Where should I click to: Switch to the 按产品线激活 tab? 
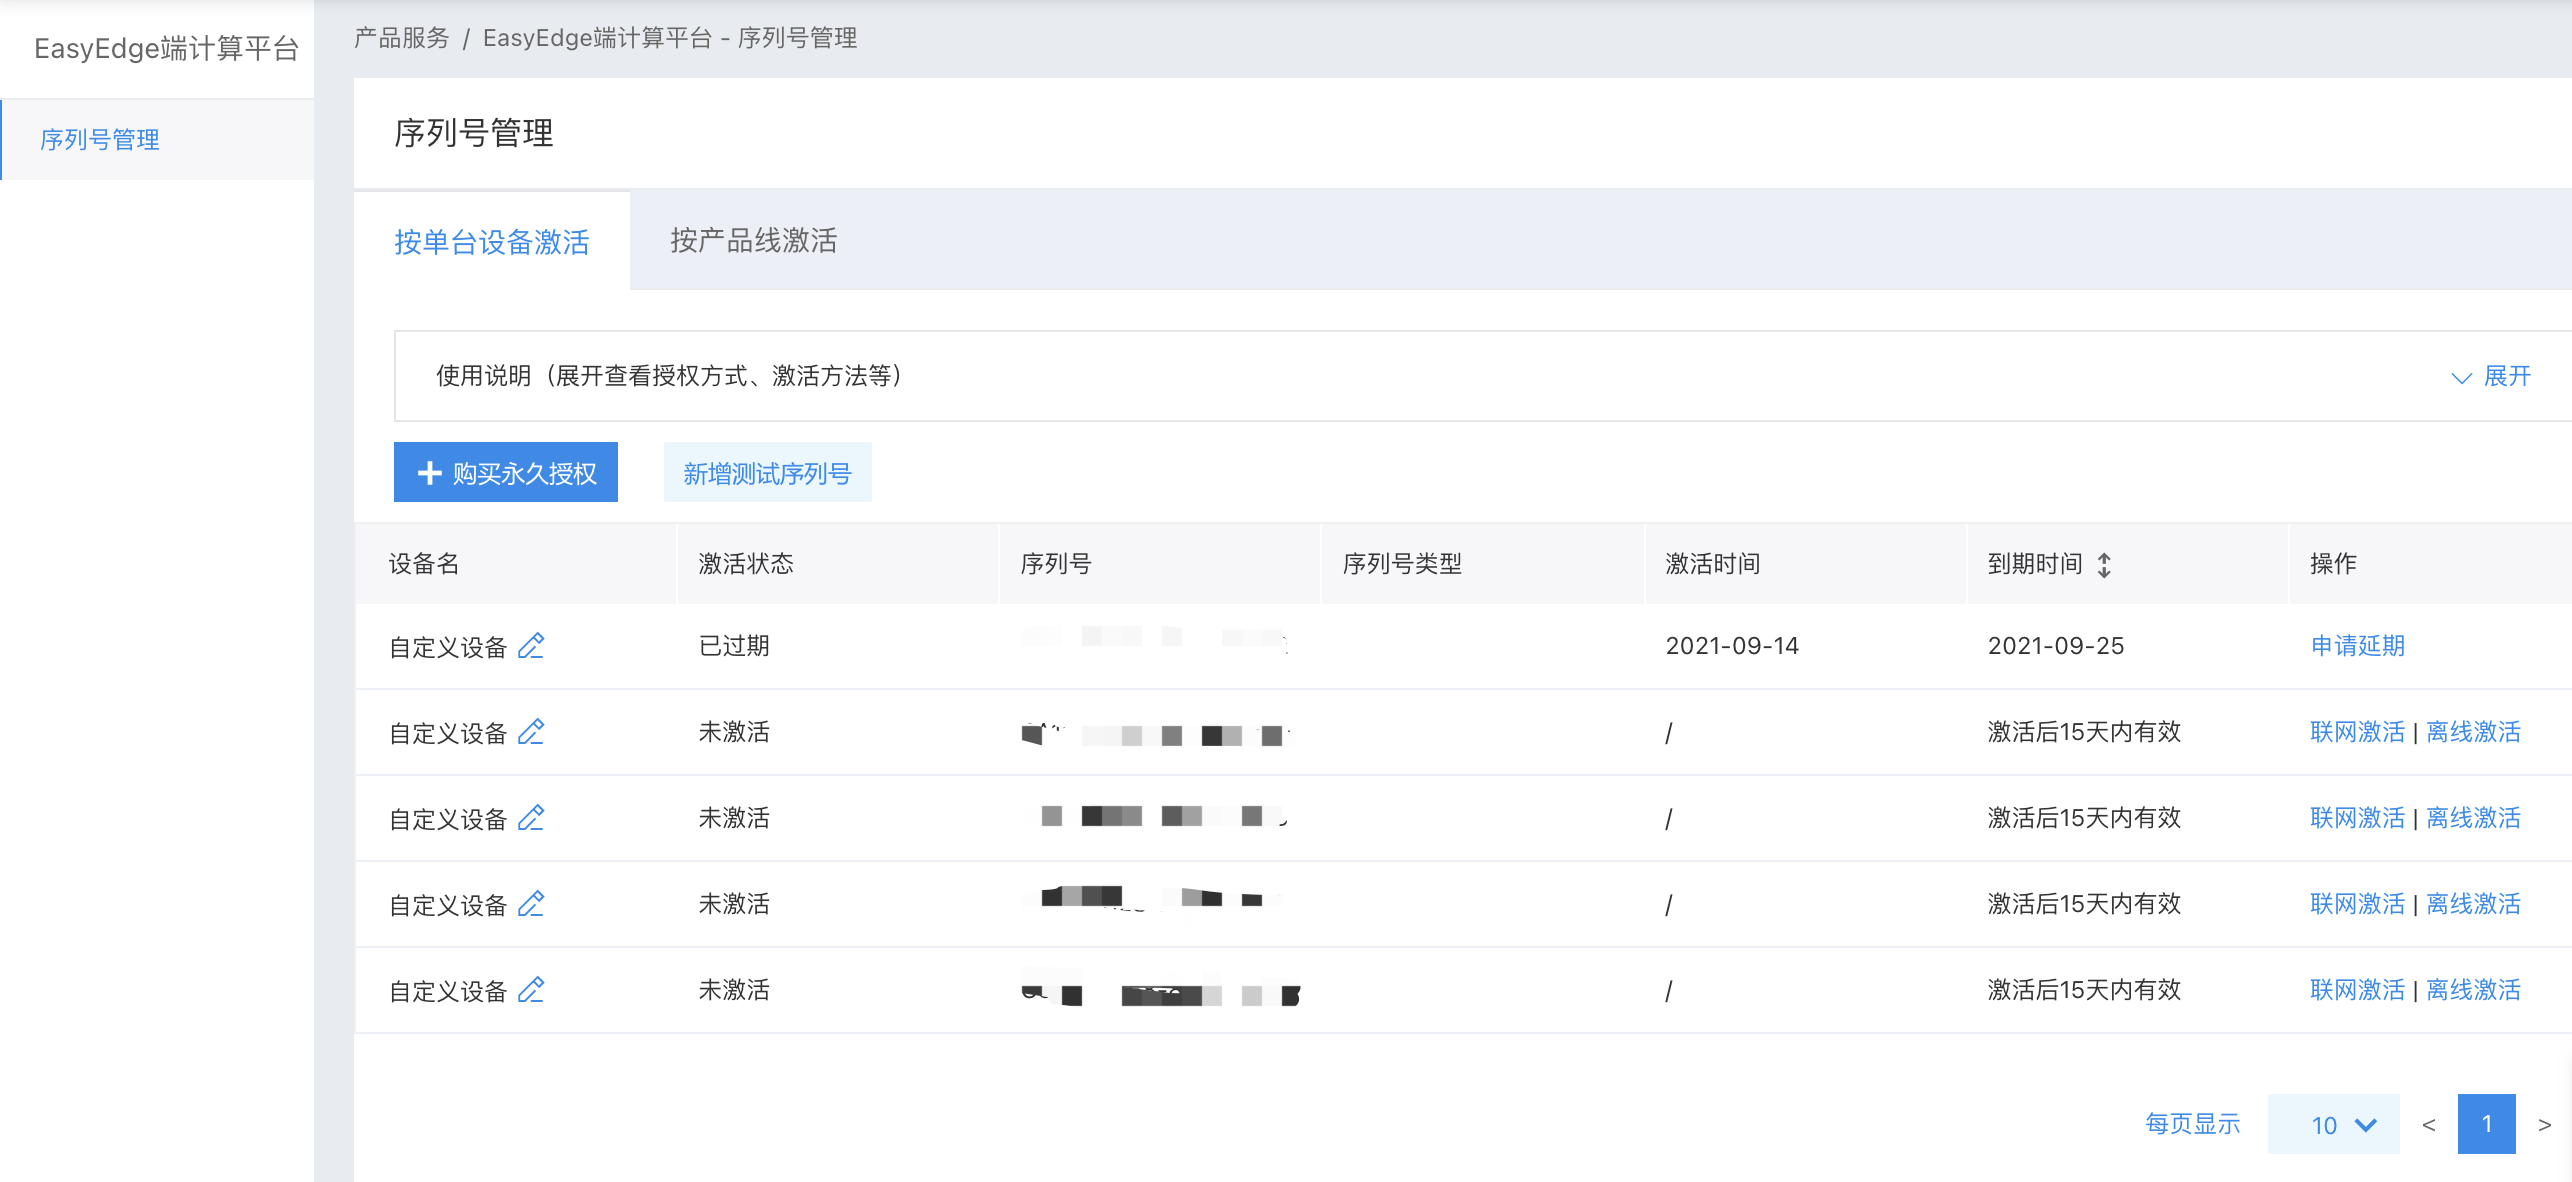click(x=754, y=241)
